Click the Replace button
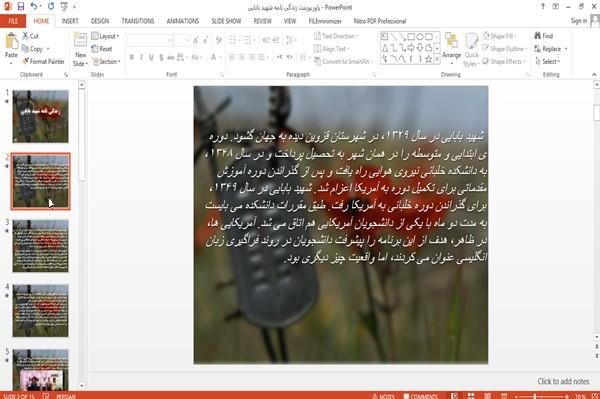This screenshot has height=399, width=600. point(551,49)
